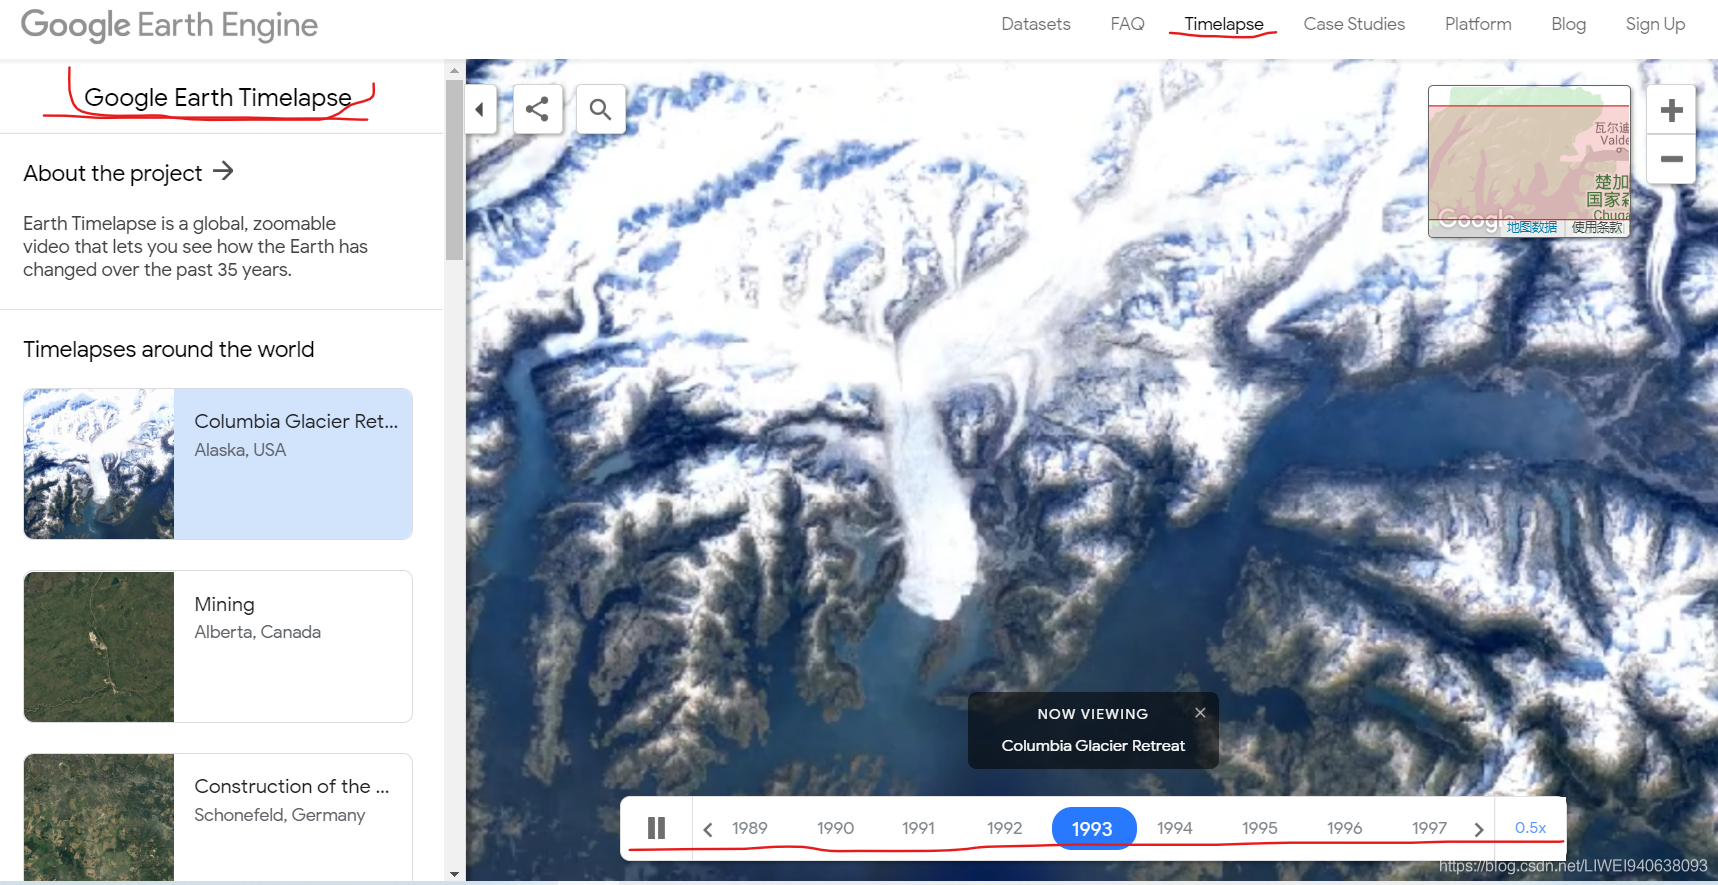Viewport: 1718px width, 885px height.
Task: Click the sidebar scrollbar thumb
Action: (454, 170)
